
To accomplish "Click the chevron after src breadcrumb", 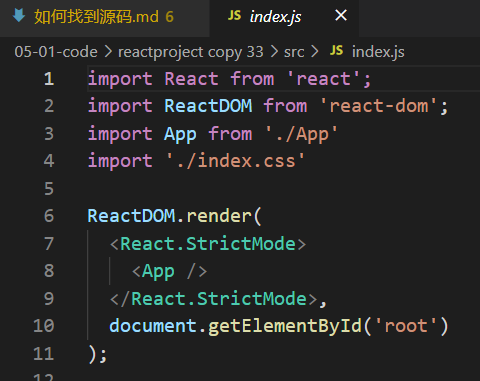I will pos(315,52).
